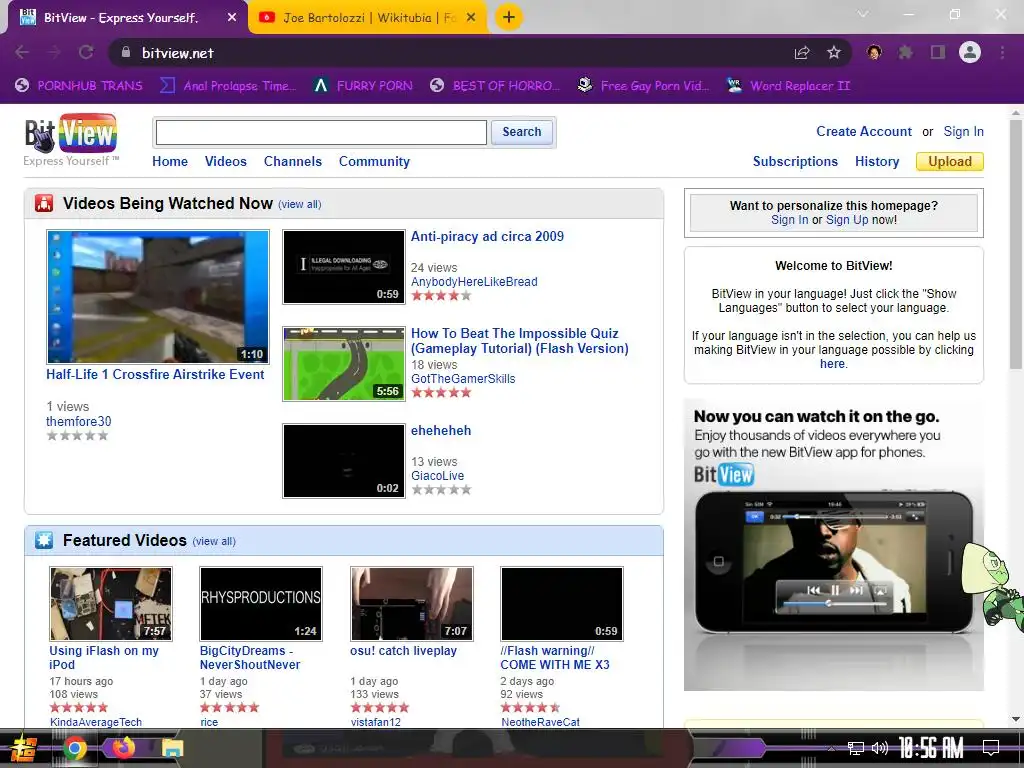
Task: Switch to the Joe Bartolozzi Wikitubia tab
Action: 368,18
